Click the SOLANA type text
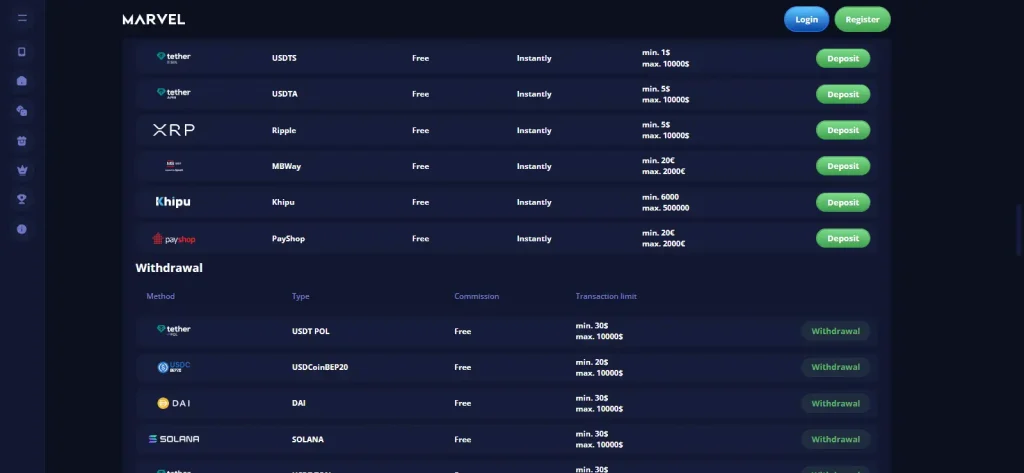This screenshot has height=473, width=1024. click(x=308, y=439)
